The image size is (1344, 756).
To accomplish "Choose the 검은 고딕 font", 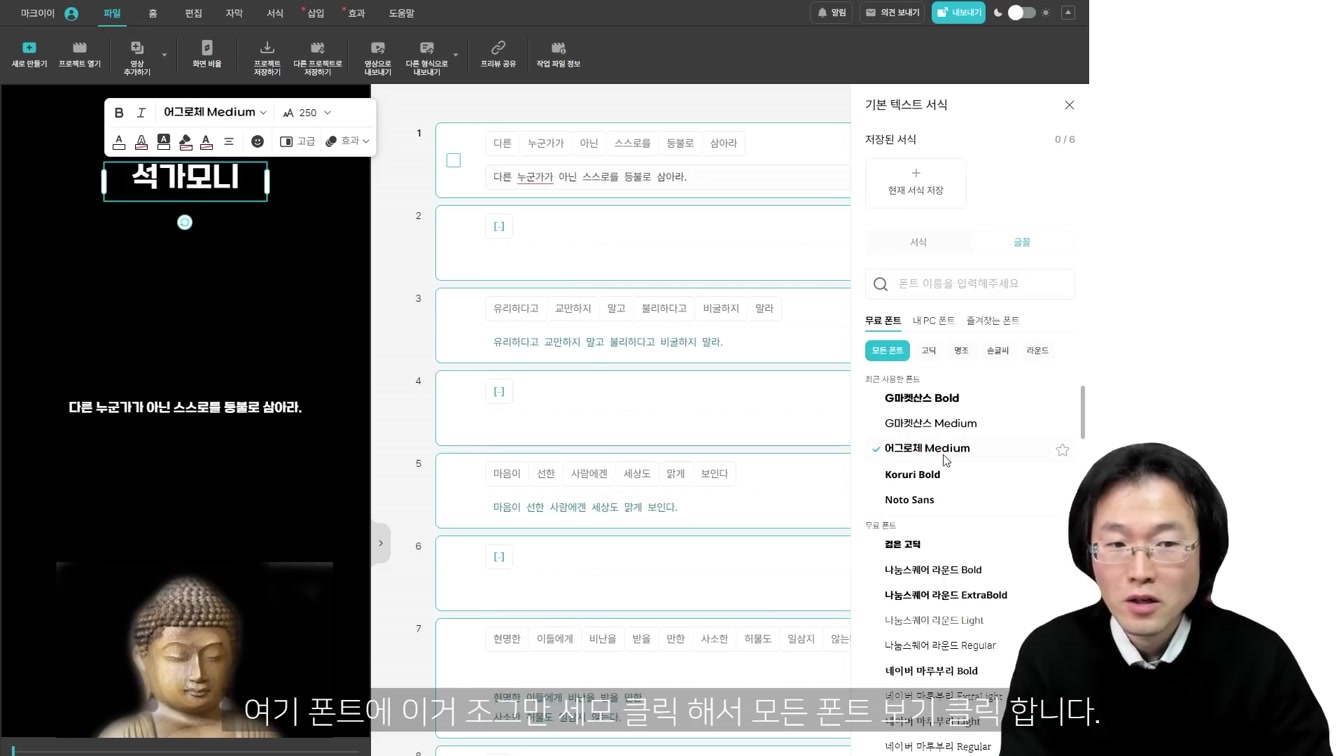I will (x=902, y=545).
